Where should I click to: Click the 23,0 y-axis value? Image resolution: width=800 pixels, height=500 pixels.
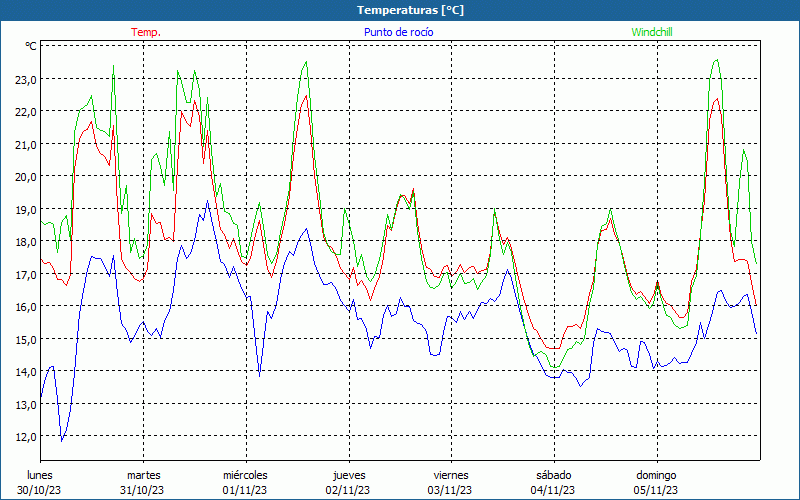click(x=26, y=79)
